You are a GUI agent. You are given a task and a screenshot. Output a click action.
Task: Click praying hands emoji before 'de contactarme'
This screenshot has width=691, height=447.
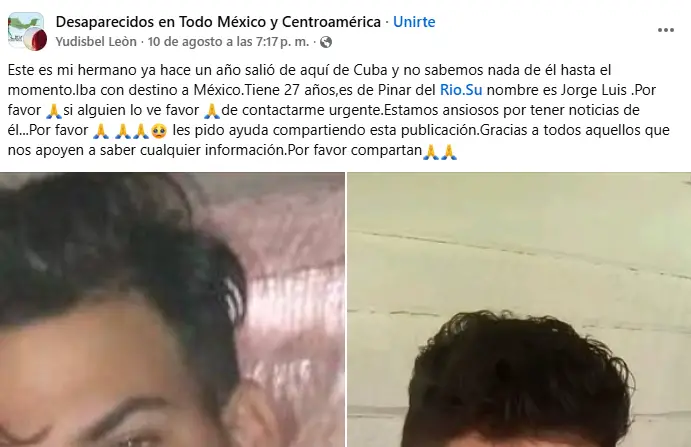212,111
